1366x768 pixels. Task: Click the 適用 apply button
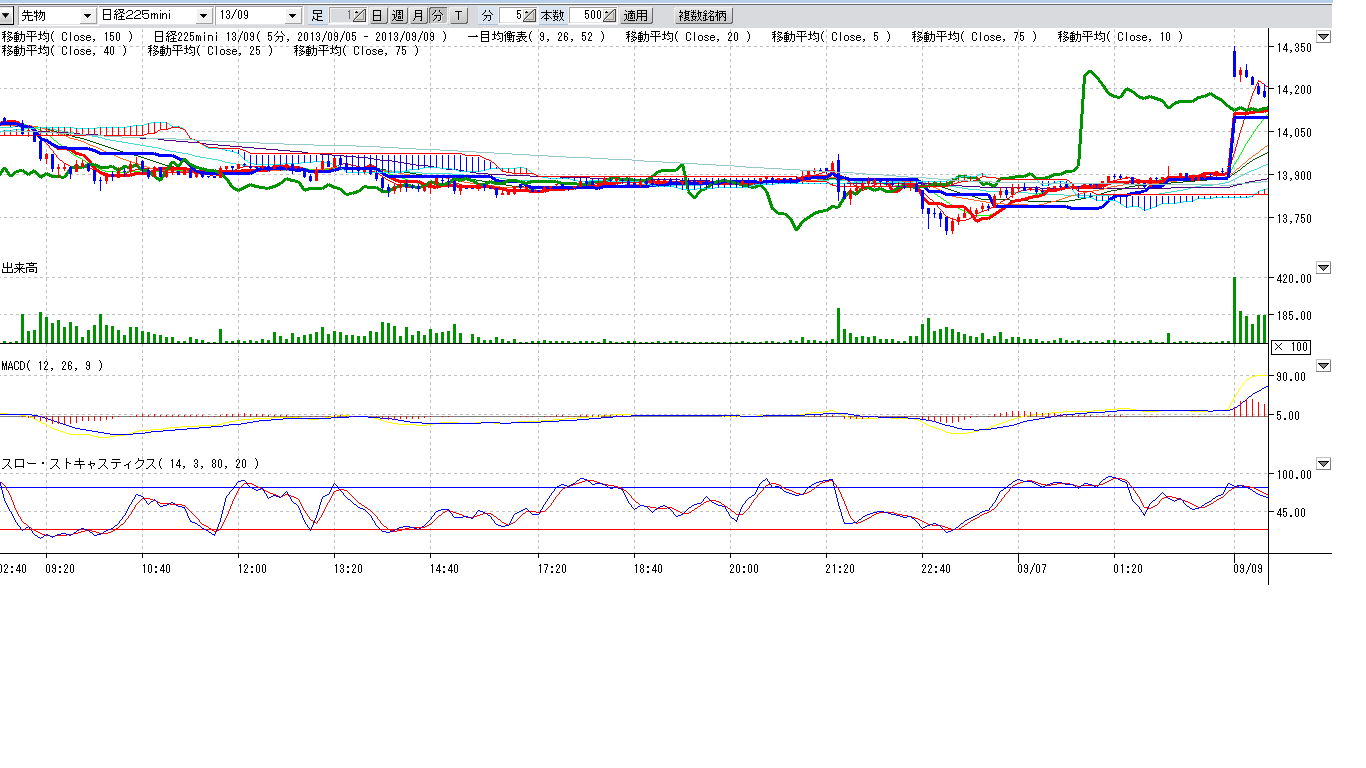click(635, 16)
